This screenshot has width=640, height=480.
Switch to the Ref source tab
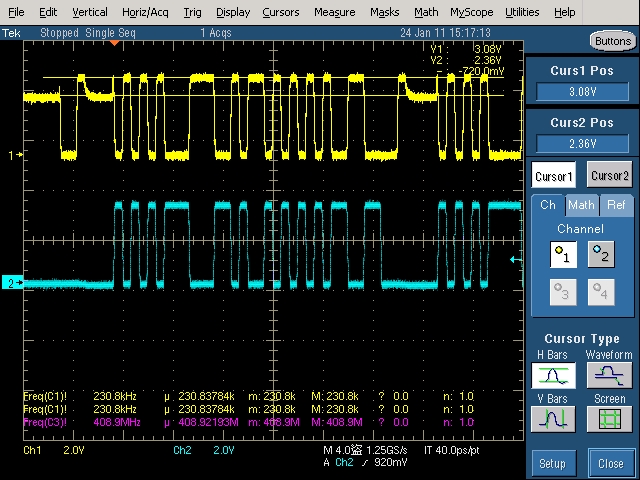point(616,205)
